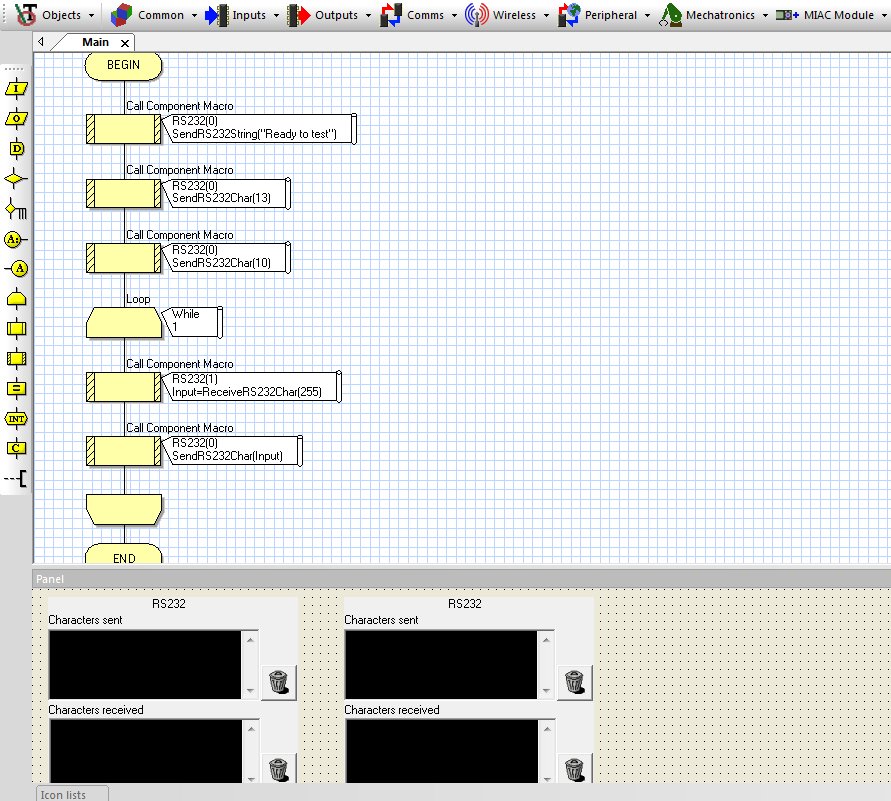The width and height of the screenshot is (891, 801).
Task: Select the SendRS232Char(Input) macro block
Action: [123, 451]
